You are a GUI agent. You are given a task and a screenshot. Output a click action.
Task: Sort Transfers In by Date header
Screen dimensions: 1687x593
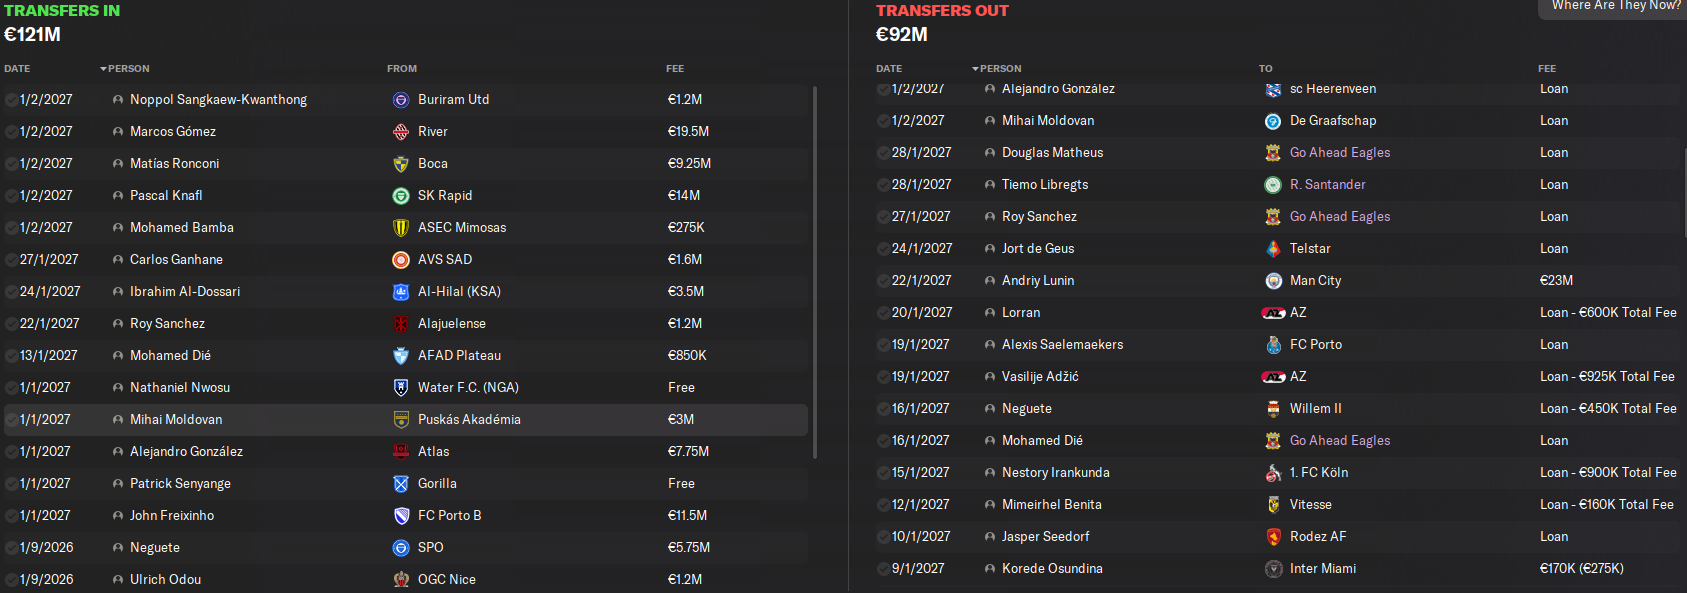coord(17,69)
